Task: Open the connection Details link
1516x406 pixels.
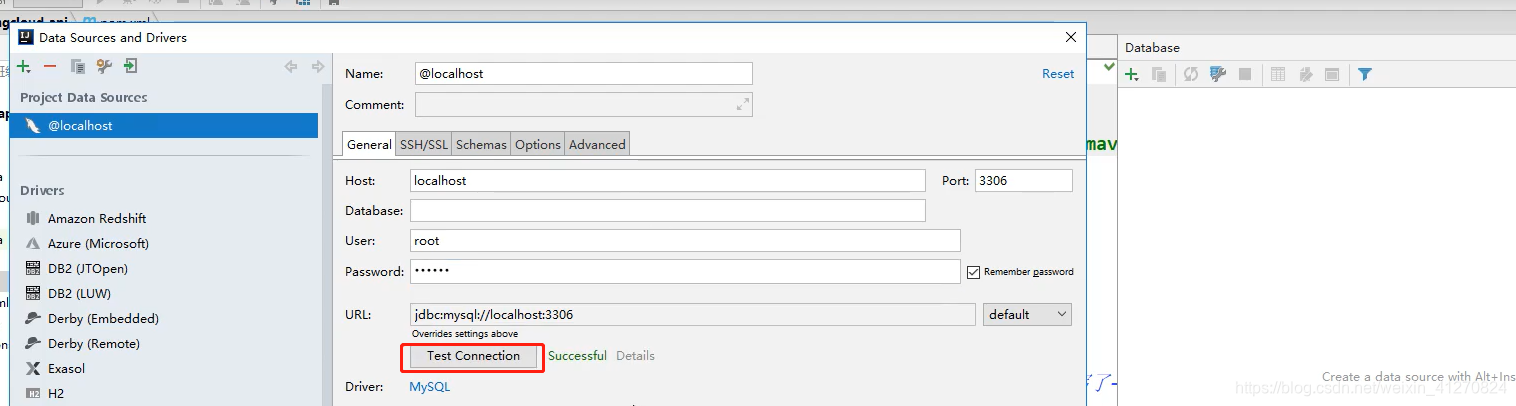Action: [x=635, y=356]
